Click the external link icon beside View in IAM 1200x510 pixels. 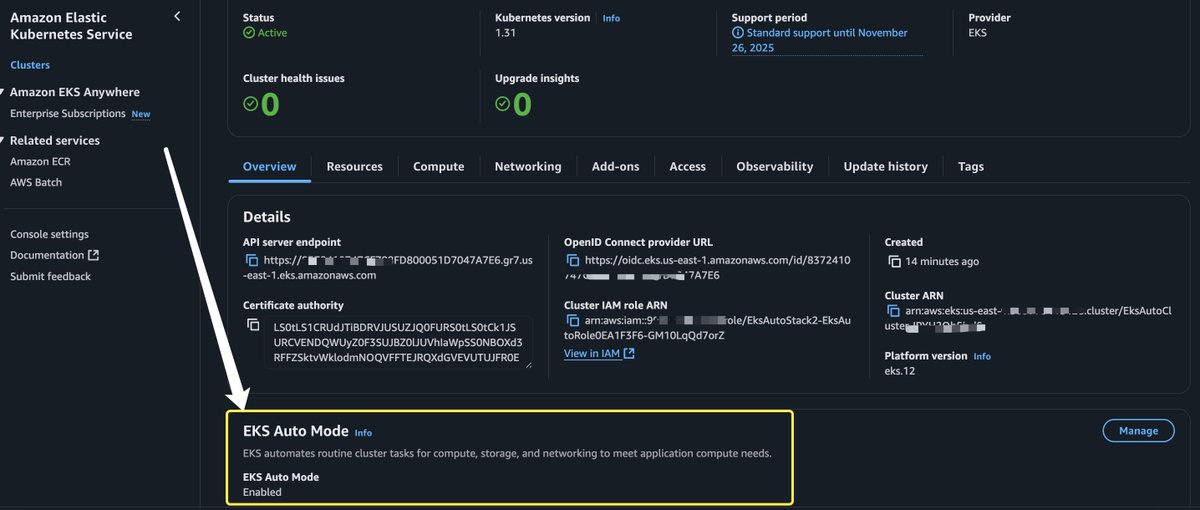click(x=629, y=354)
